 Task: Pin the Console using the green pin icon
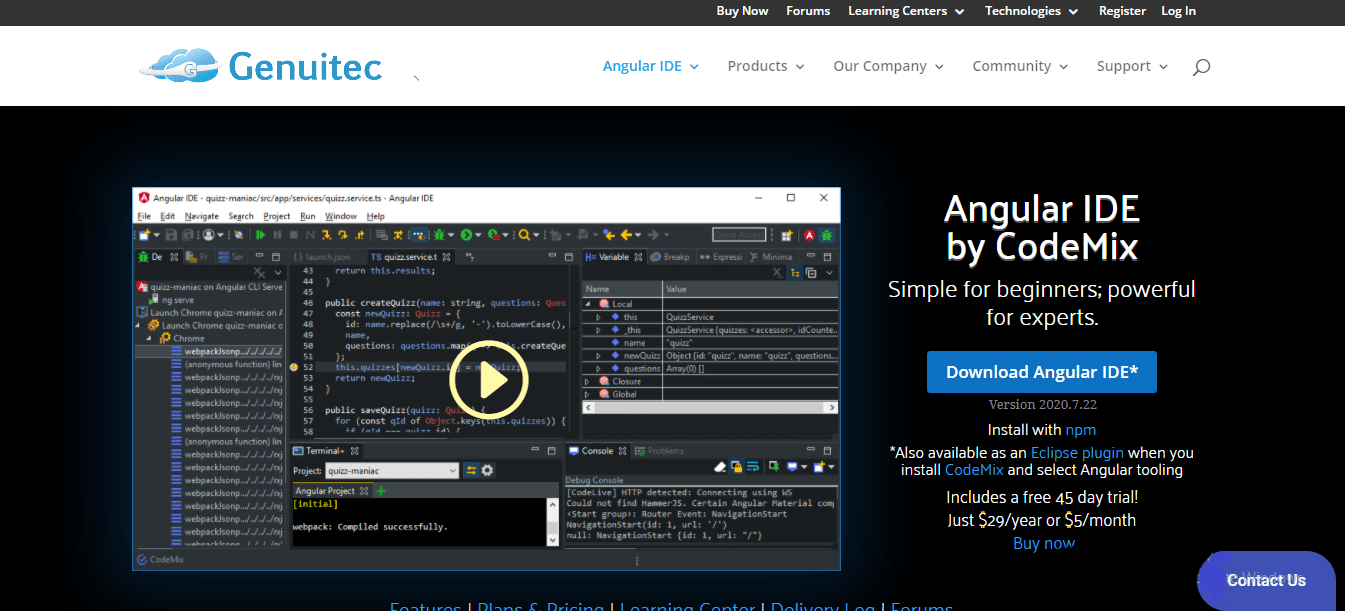pos(772,466)
